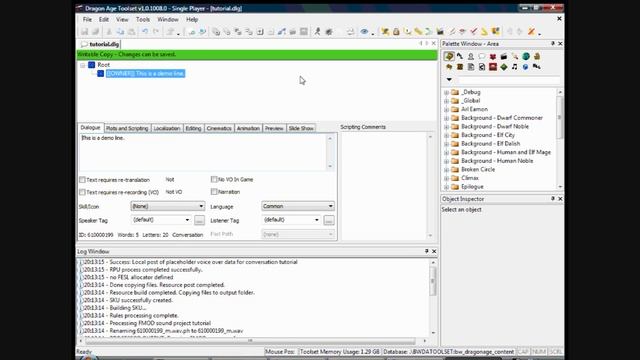Click the blue eye icon in toolbar
640x360 pixels.
tap(364, 31)
